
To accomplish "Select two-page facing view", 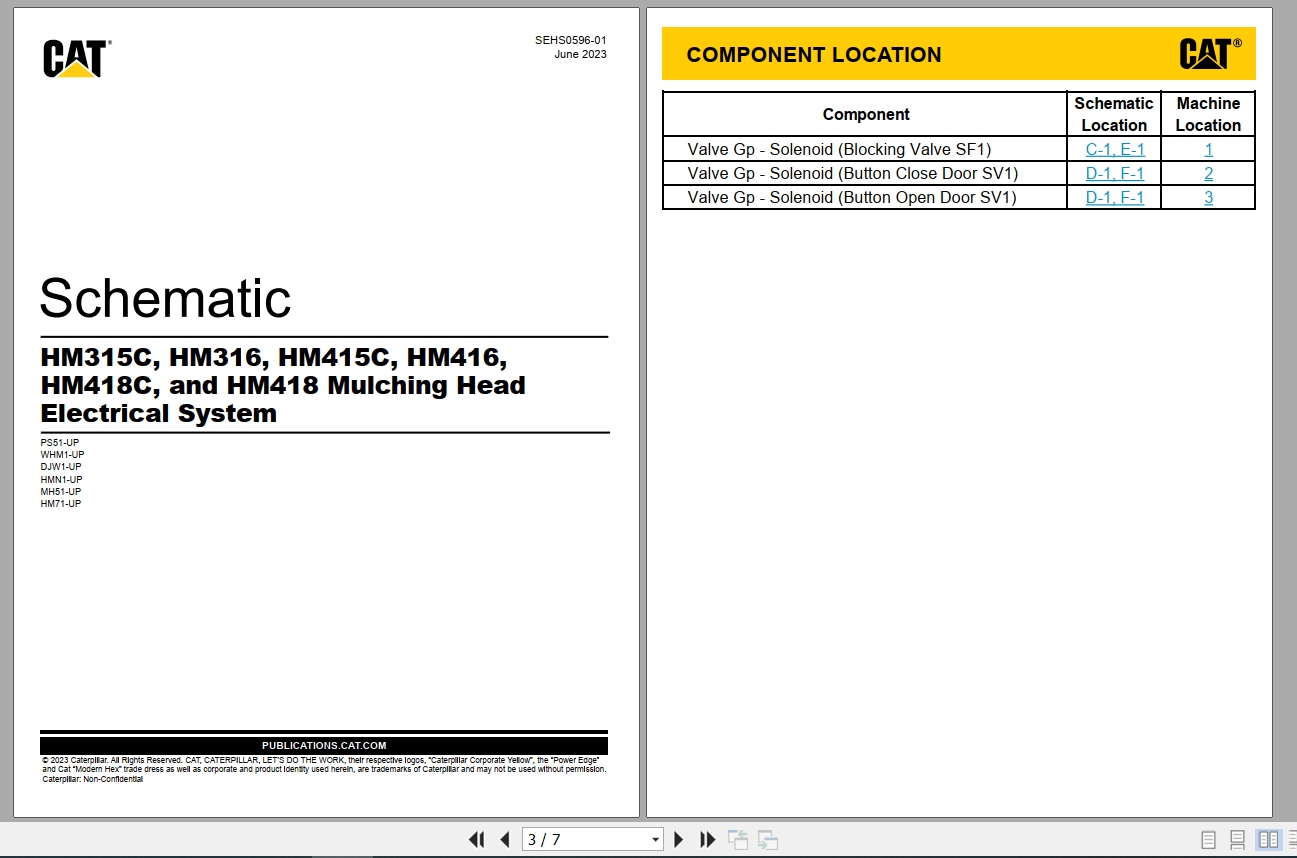I will tap(1268, 840).
